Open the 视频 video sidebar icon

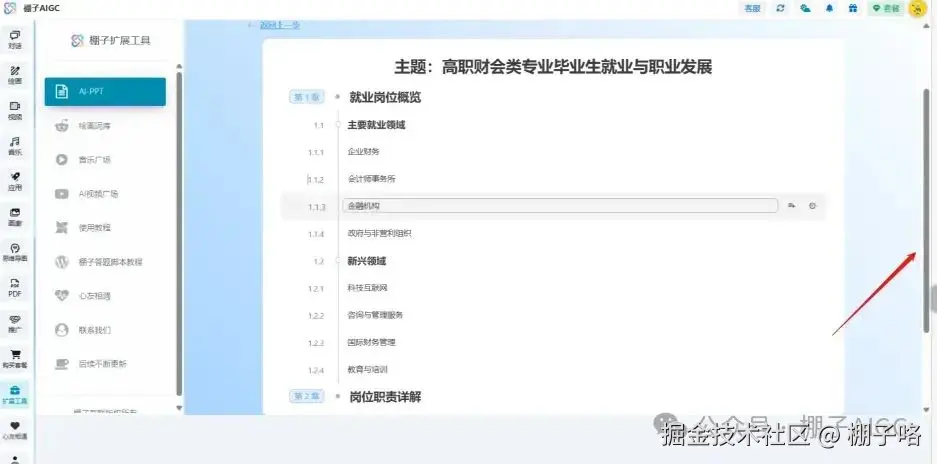[x=15, y=111]
